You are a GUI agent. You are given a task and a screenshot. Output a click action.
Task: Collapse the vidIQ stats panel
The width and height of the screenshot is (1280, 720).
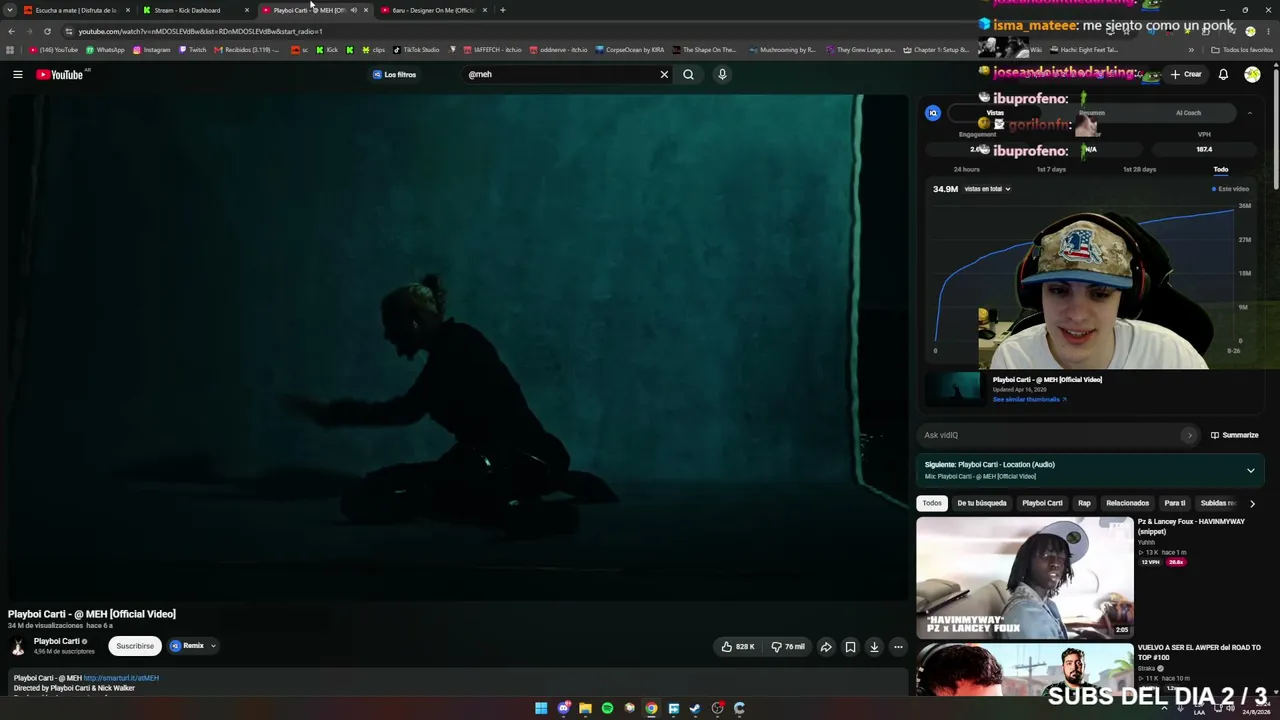1249,113
